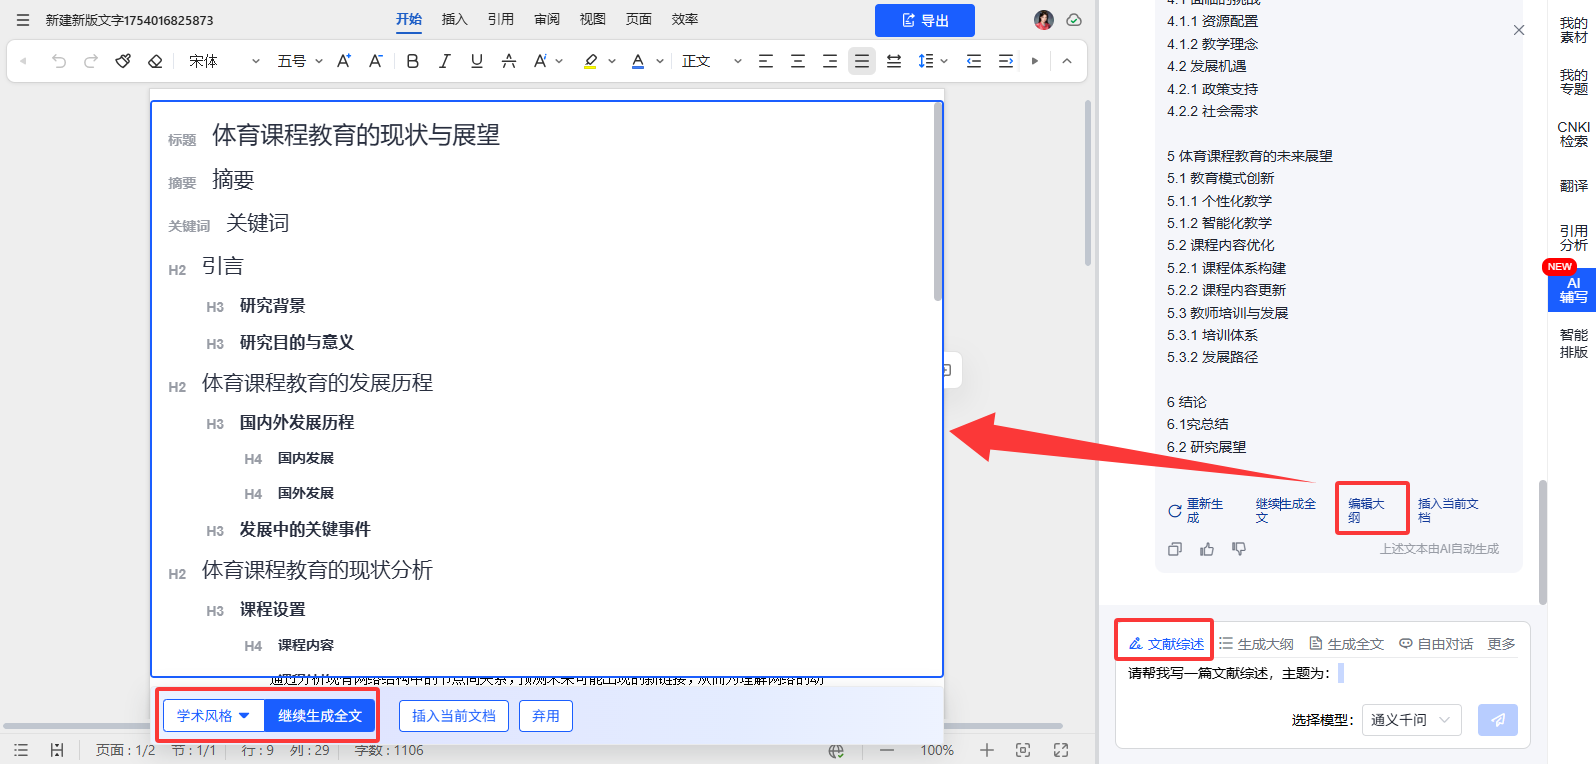Toggle bold formatting

click(413, 61)
